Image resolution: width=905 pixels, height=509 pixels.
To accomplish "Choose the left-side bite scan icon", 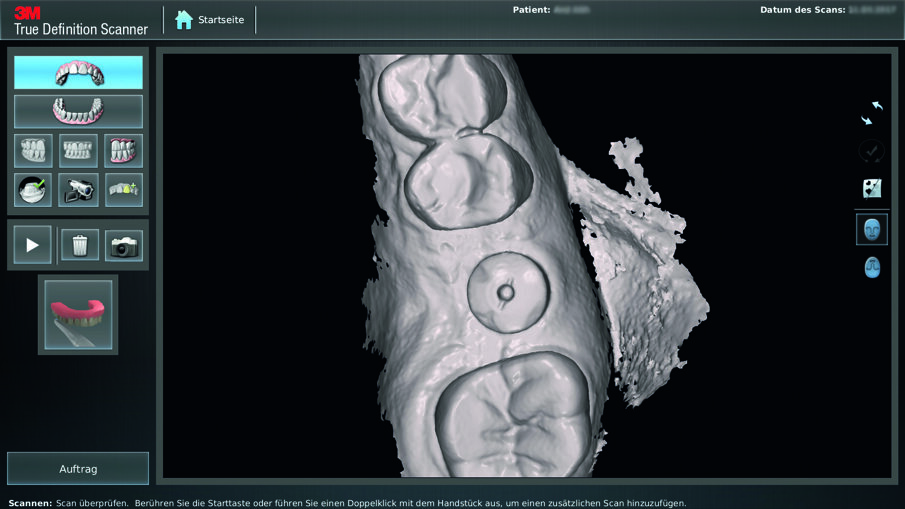I will coord(33,151).
